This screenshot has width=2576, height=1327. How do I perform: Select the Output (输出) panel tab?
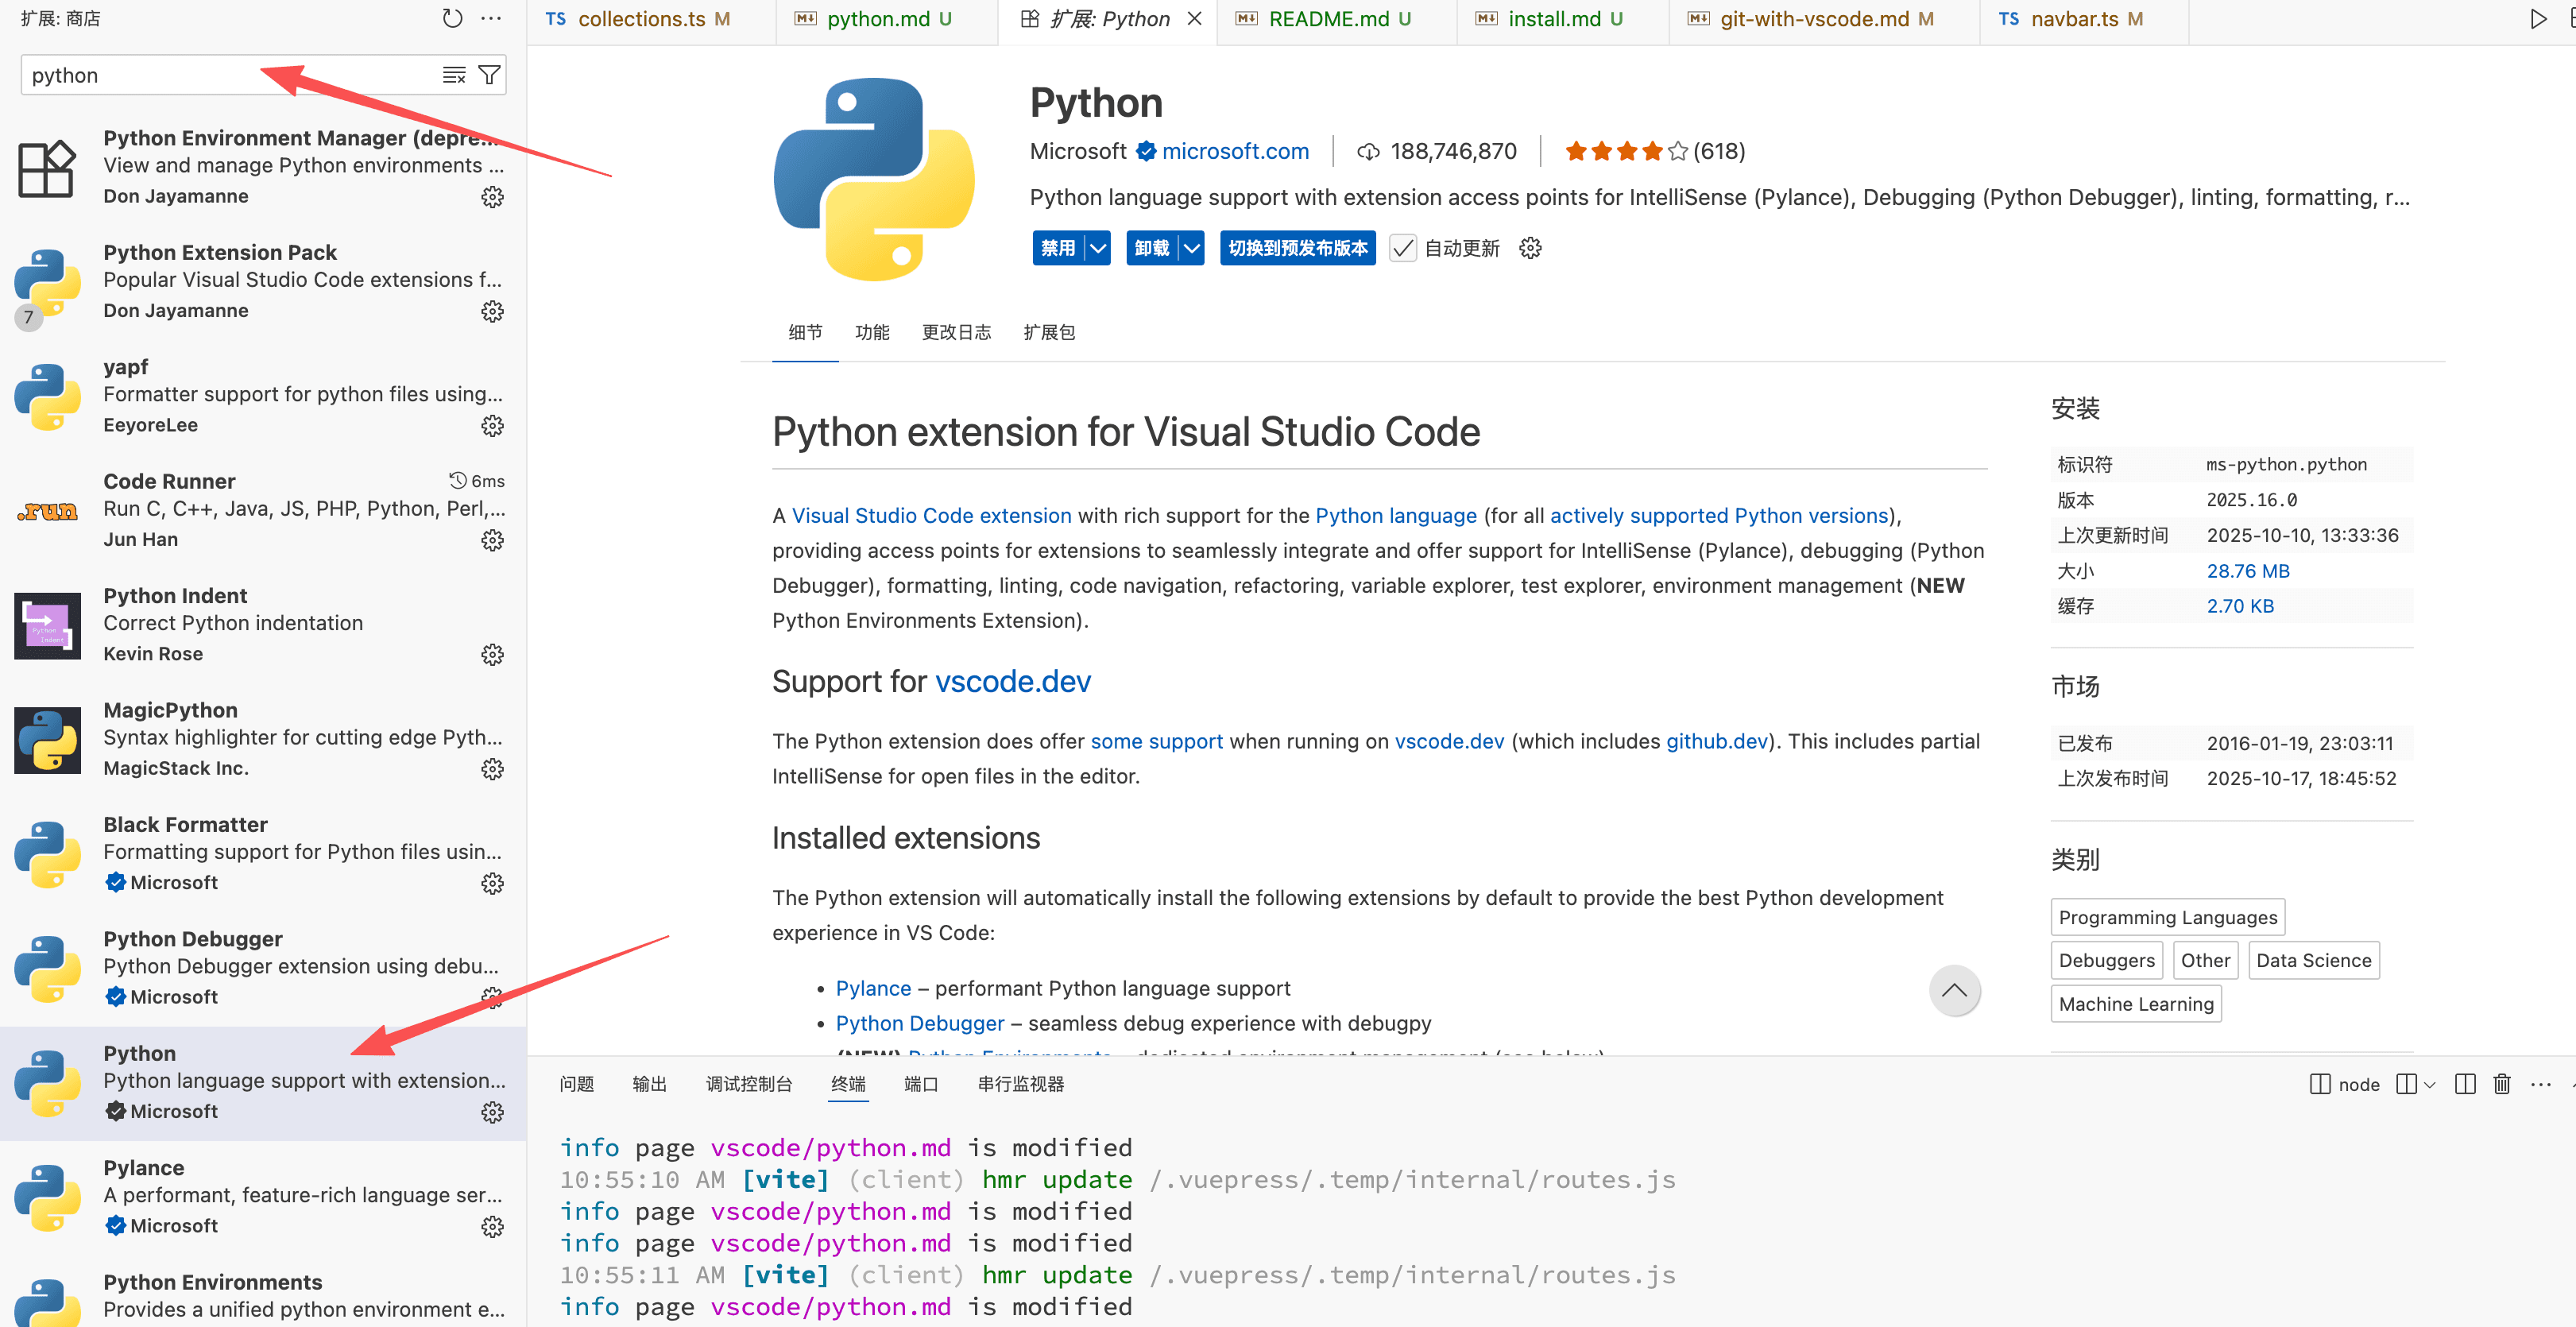click(x=649, y=1084)
